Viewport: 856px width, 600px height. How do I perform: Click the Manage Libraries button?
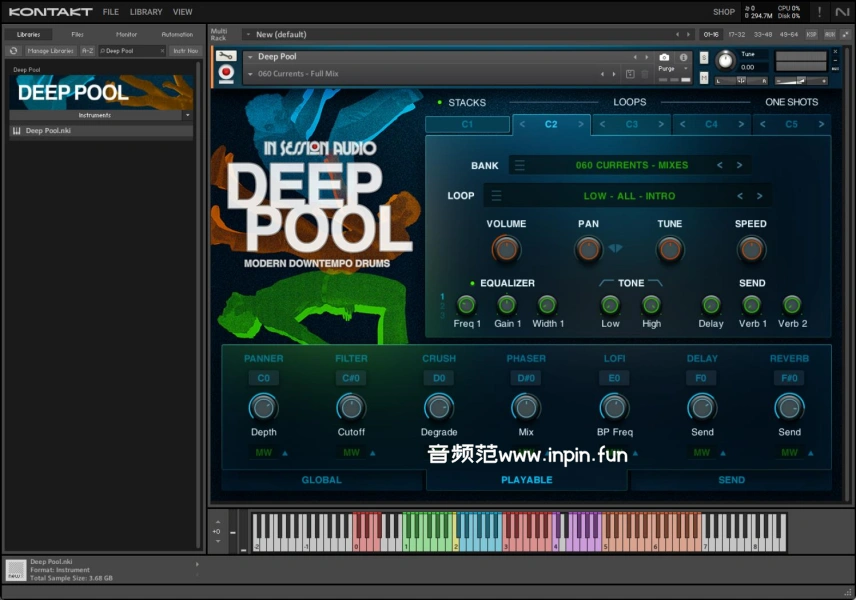[50, 50]
